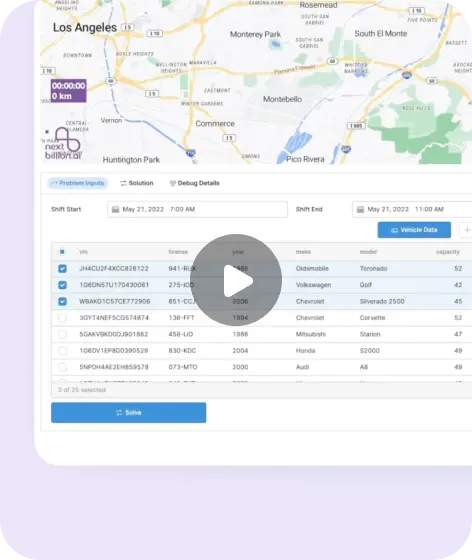Click the Oldsmobile make cell
472x560 pixels.
(312, 269)
